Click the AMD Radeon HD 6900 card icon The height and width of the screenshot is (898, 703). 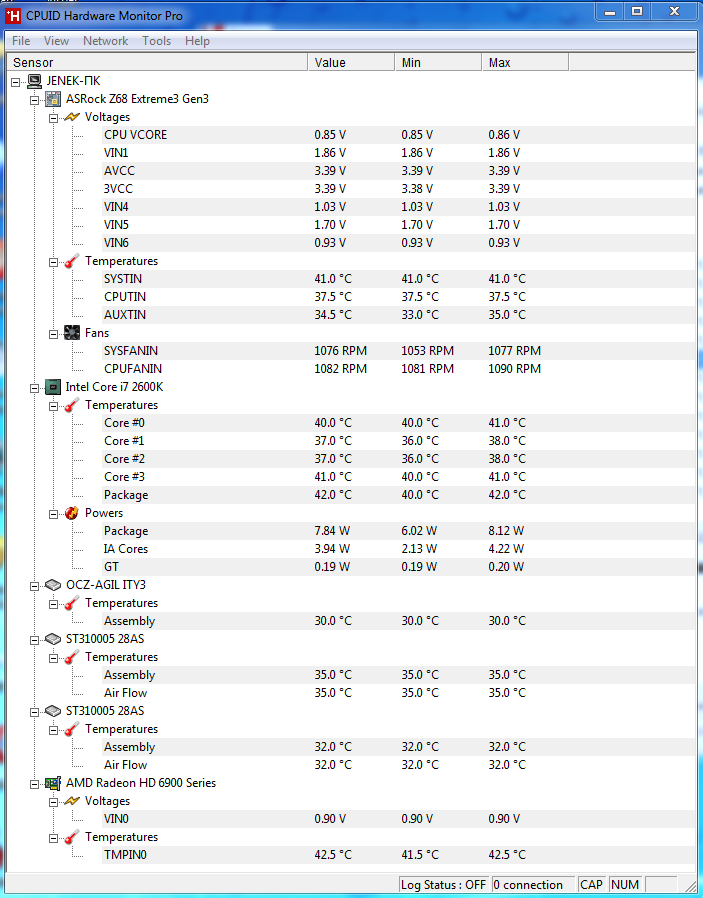[53, 783]
